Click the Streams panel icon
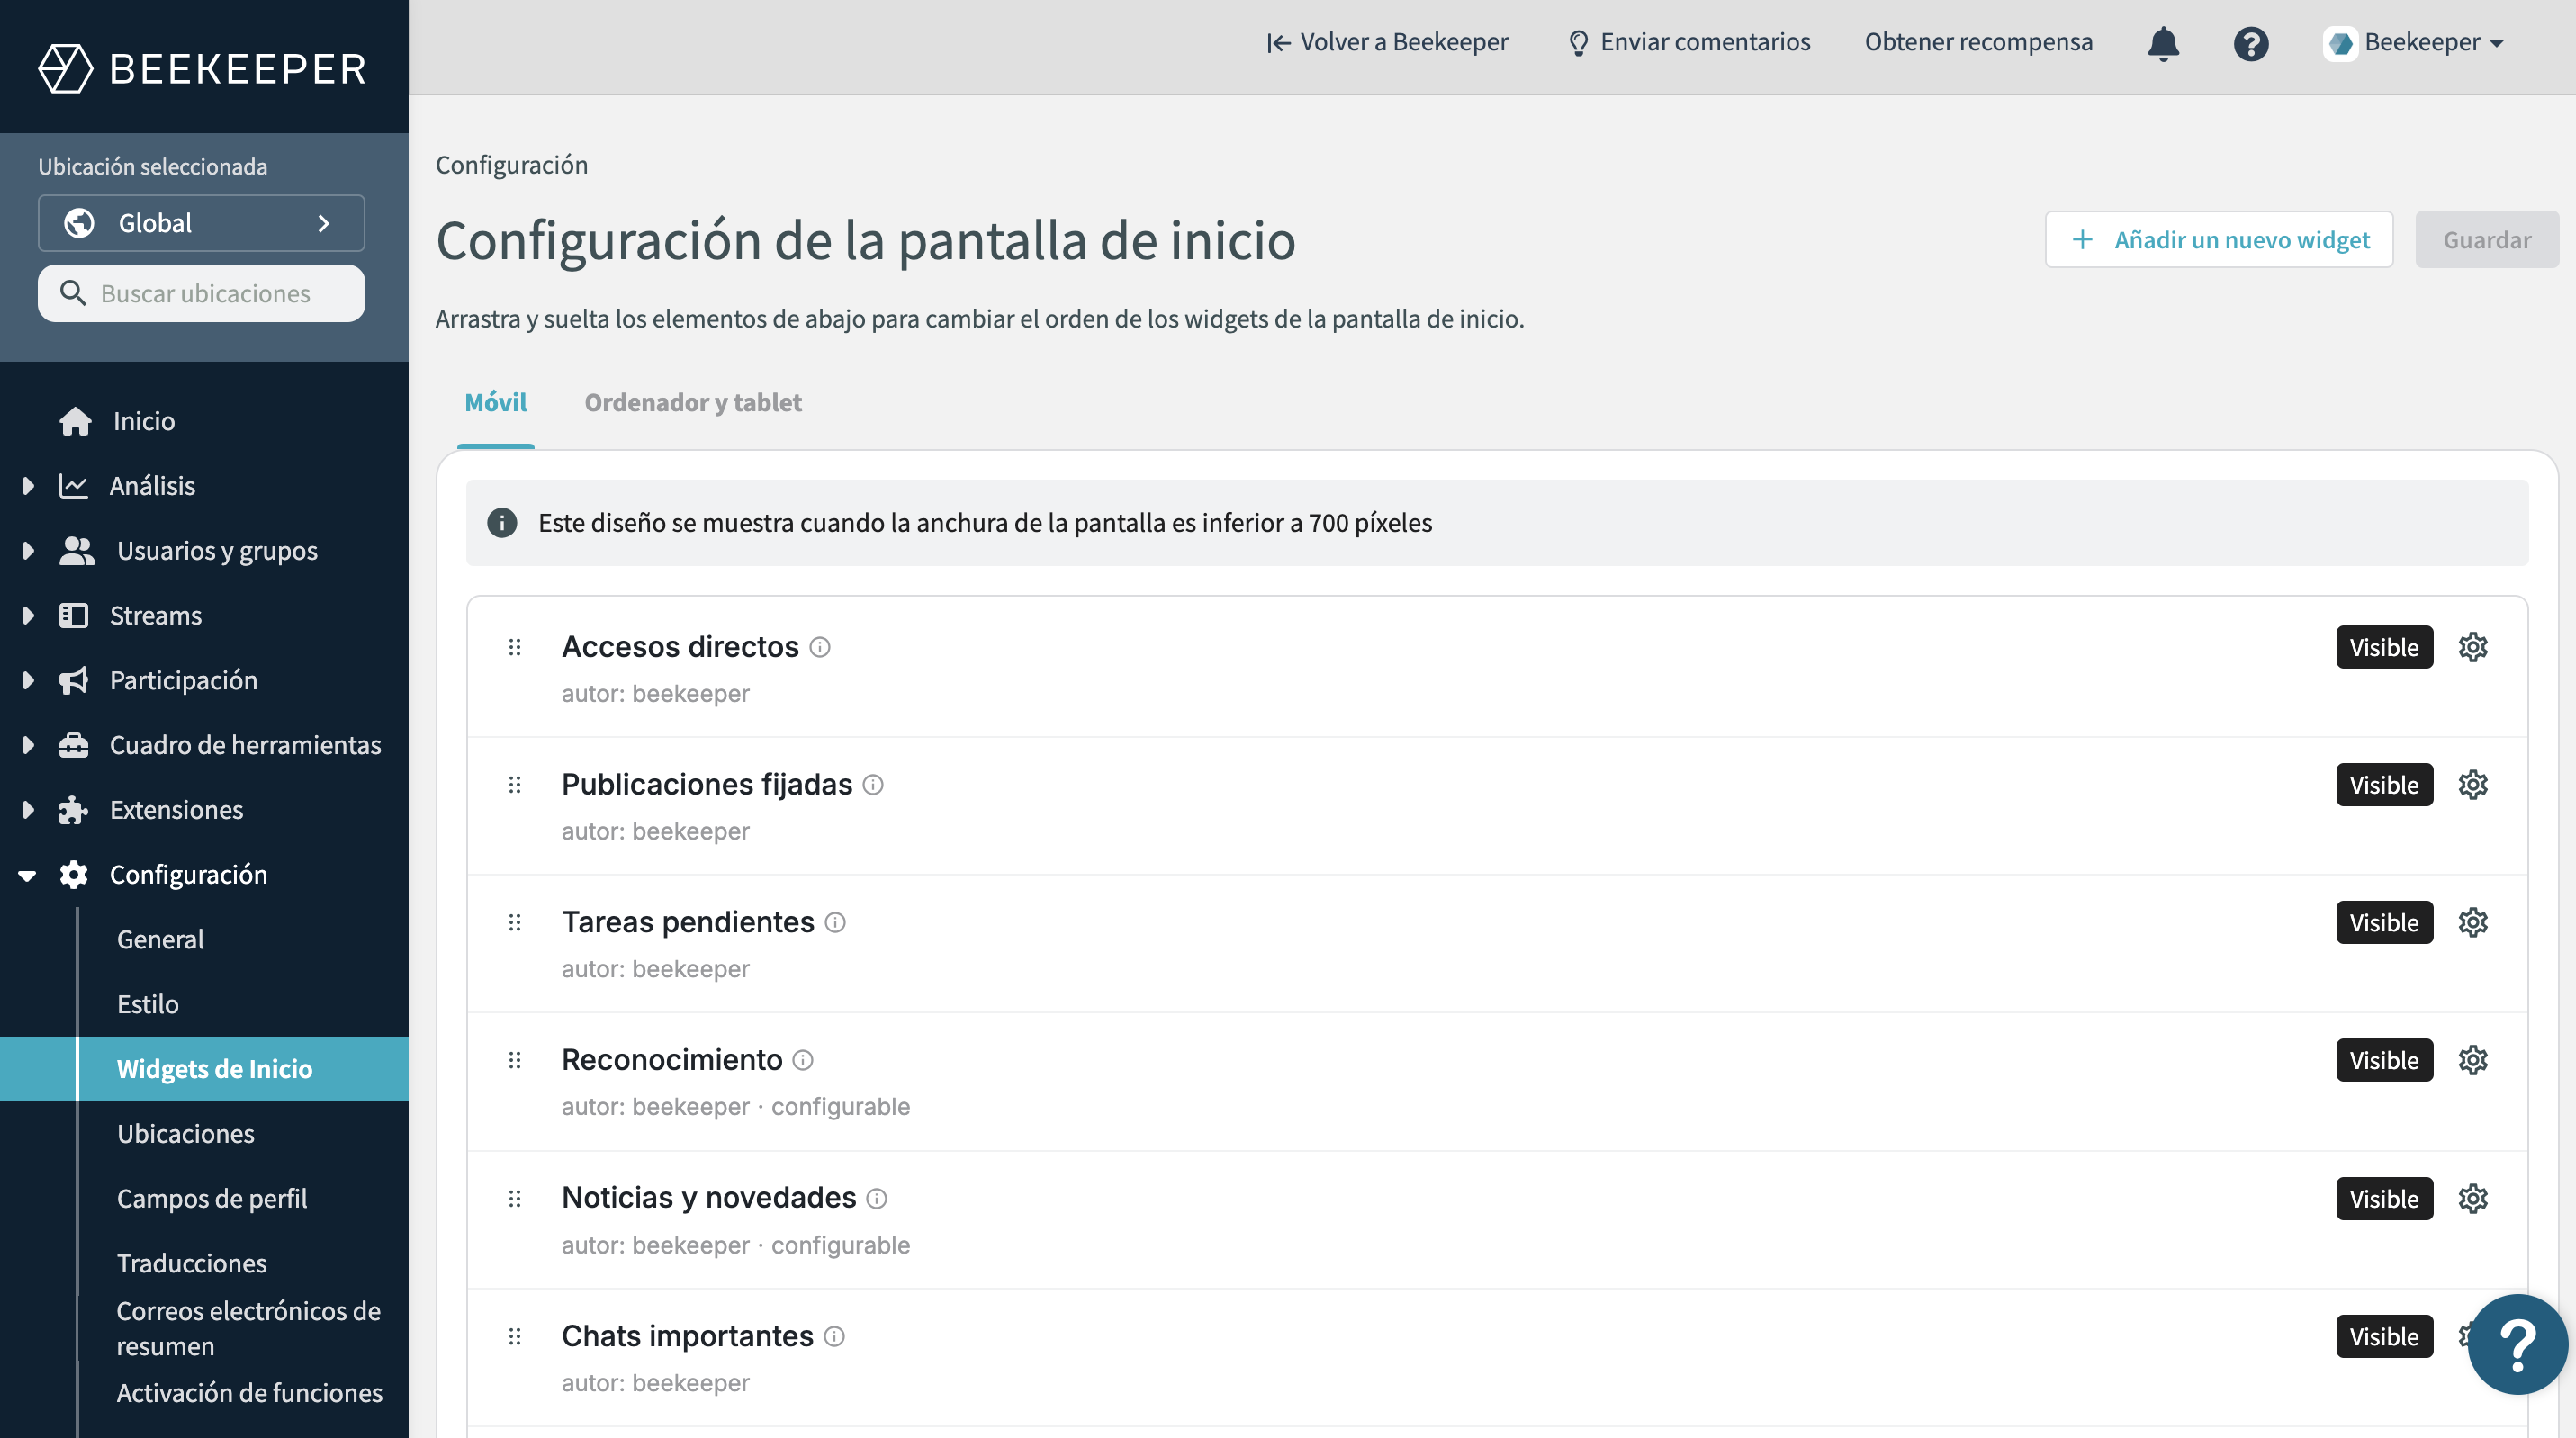The height and width of the screenshot is (1438, 2576). 73,615
